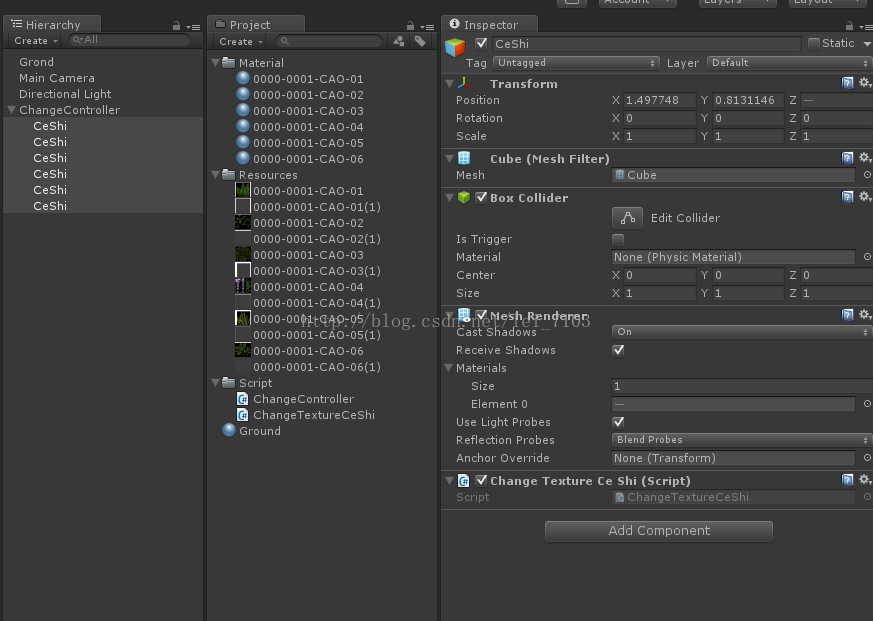Screen dimensions: 873x621
Task: Lock the Project panel
Action: 410,26
